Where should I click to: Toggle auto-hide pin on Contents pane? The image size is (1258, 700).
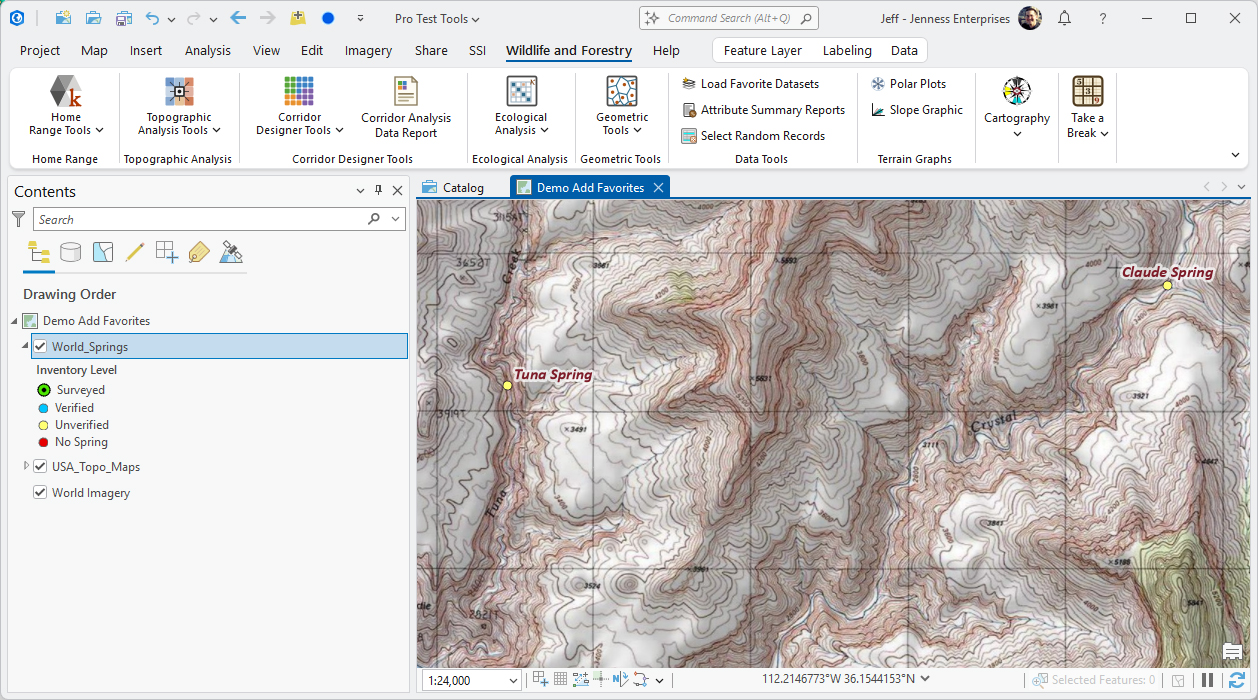378,191
